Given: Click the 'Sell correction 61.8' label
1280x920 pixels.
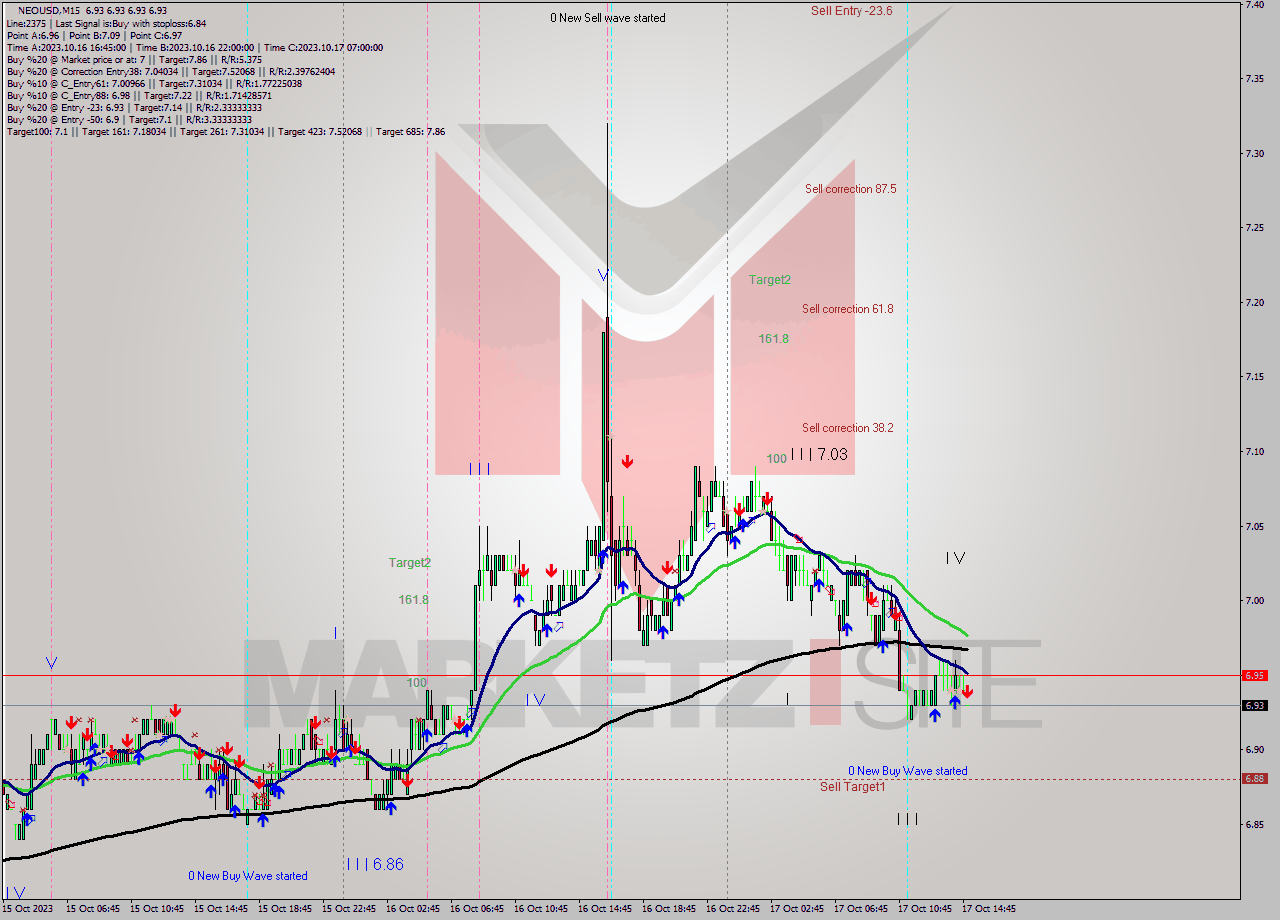Looking at the screenshot, I should click(848, 309).
